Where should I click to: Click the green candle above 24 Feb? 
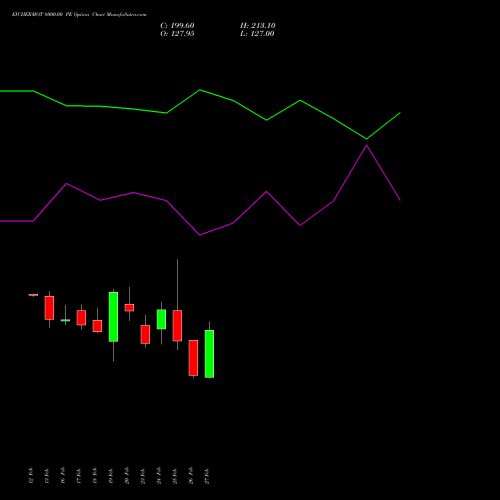(x=161, y=319)
